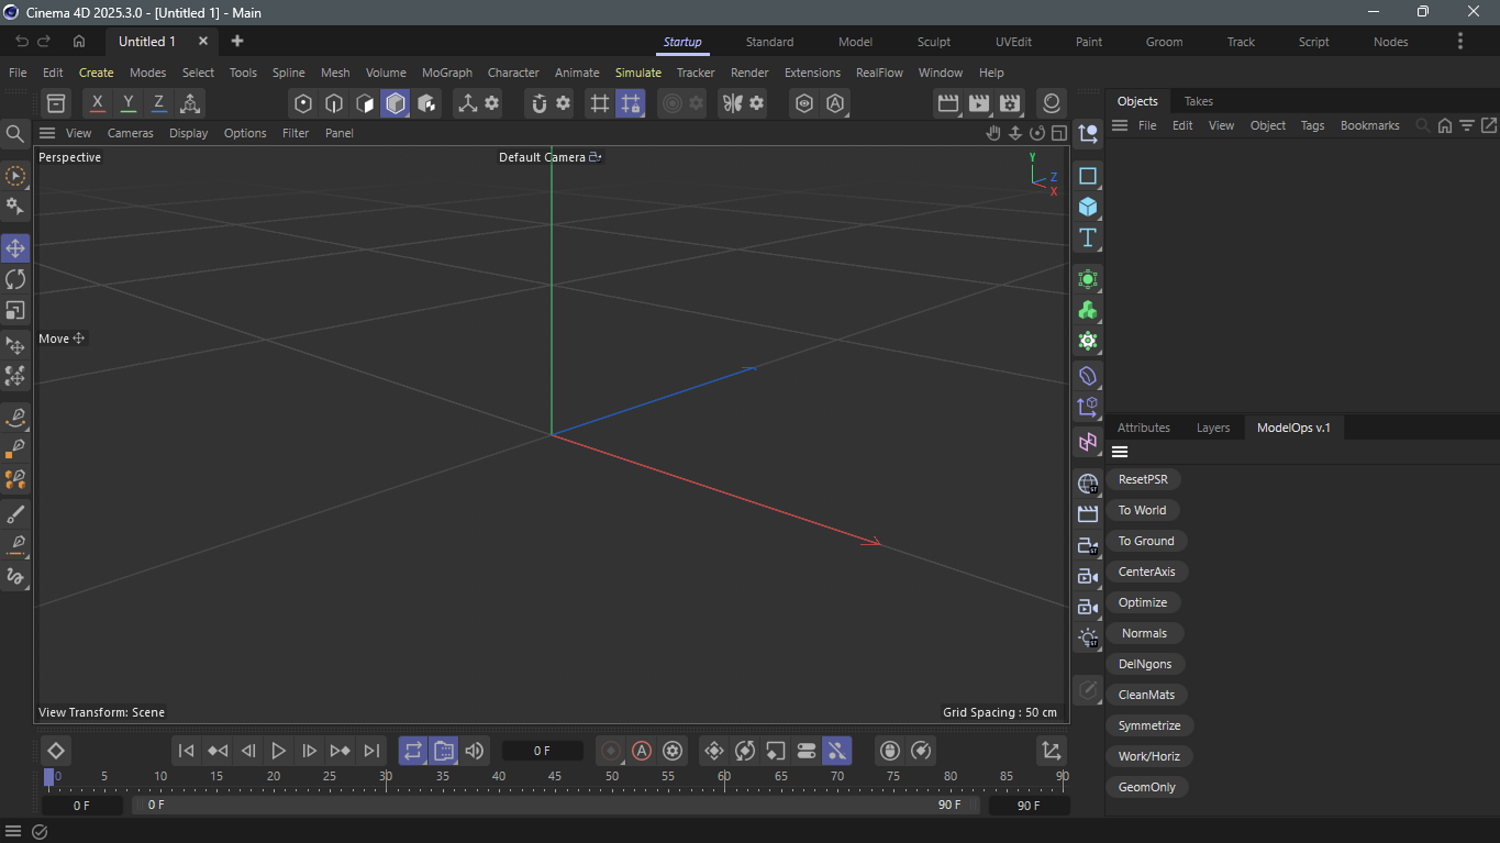Toggle the coordinate system icon

click(x=190, y=103)
